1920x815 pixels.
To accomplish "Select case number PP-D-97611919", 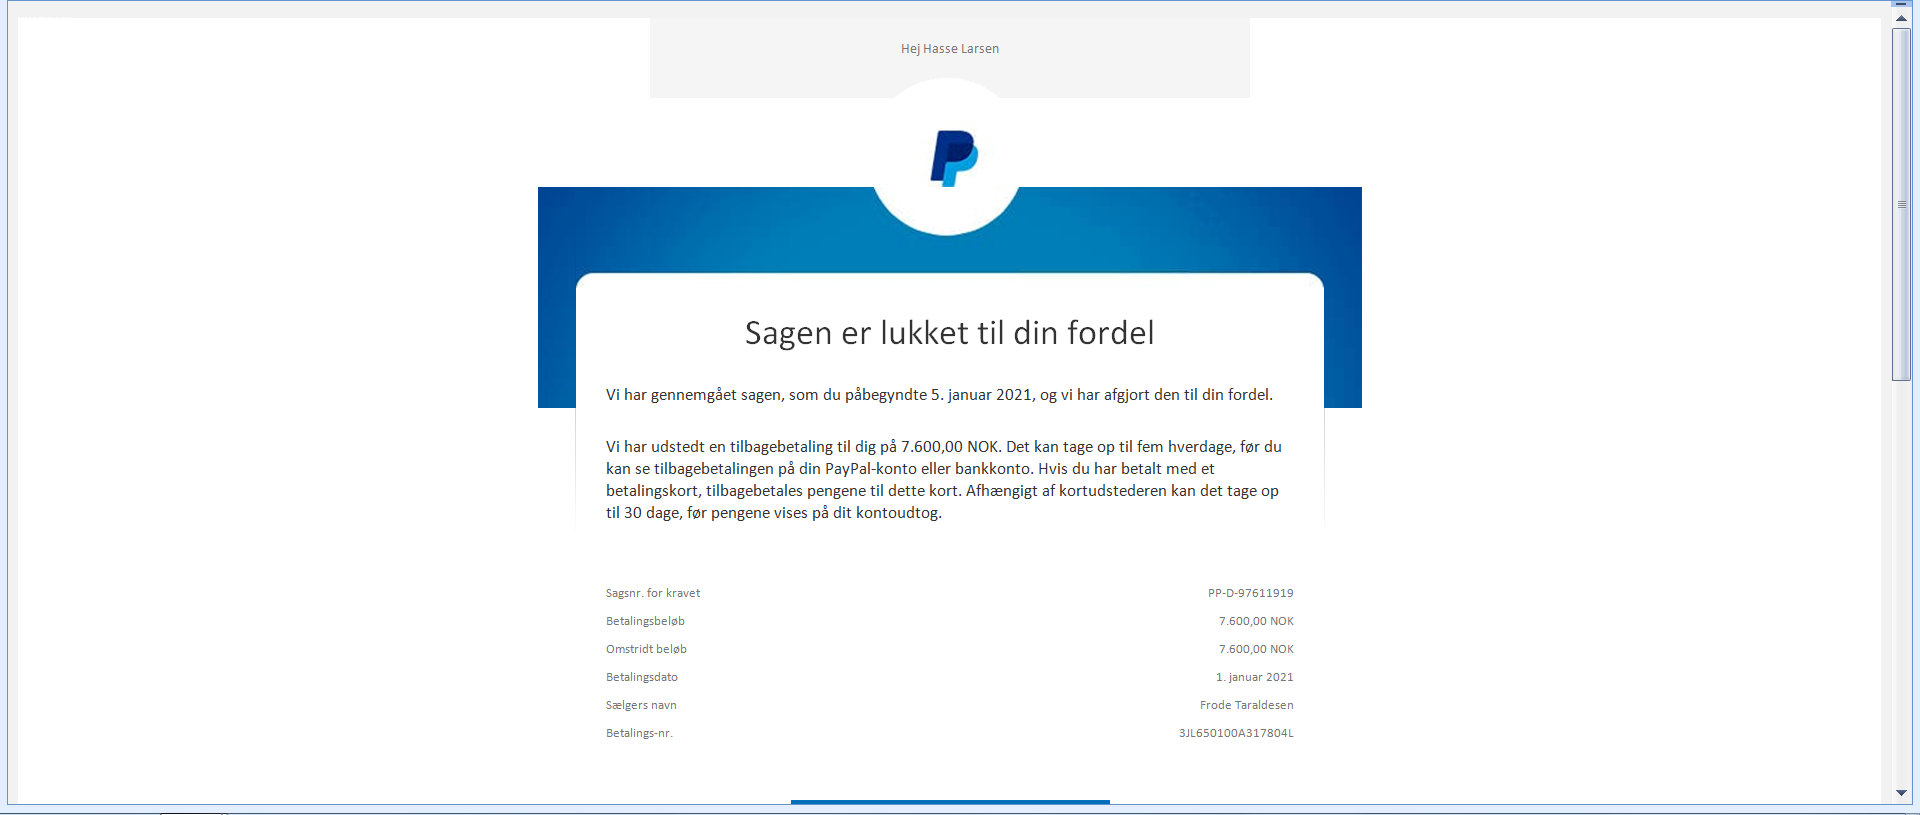I will click(1250, 593).
